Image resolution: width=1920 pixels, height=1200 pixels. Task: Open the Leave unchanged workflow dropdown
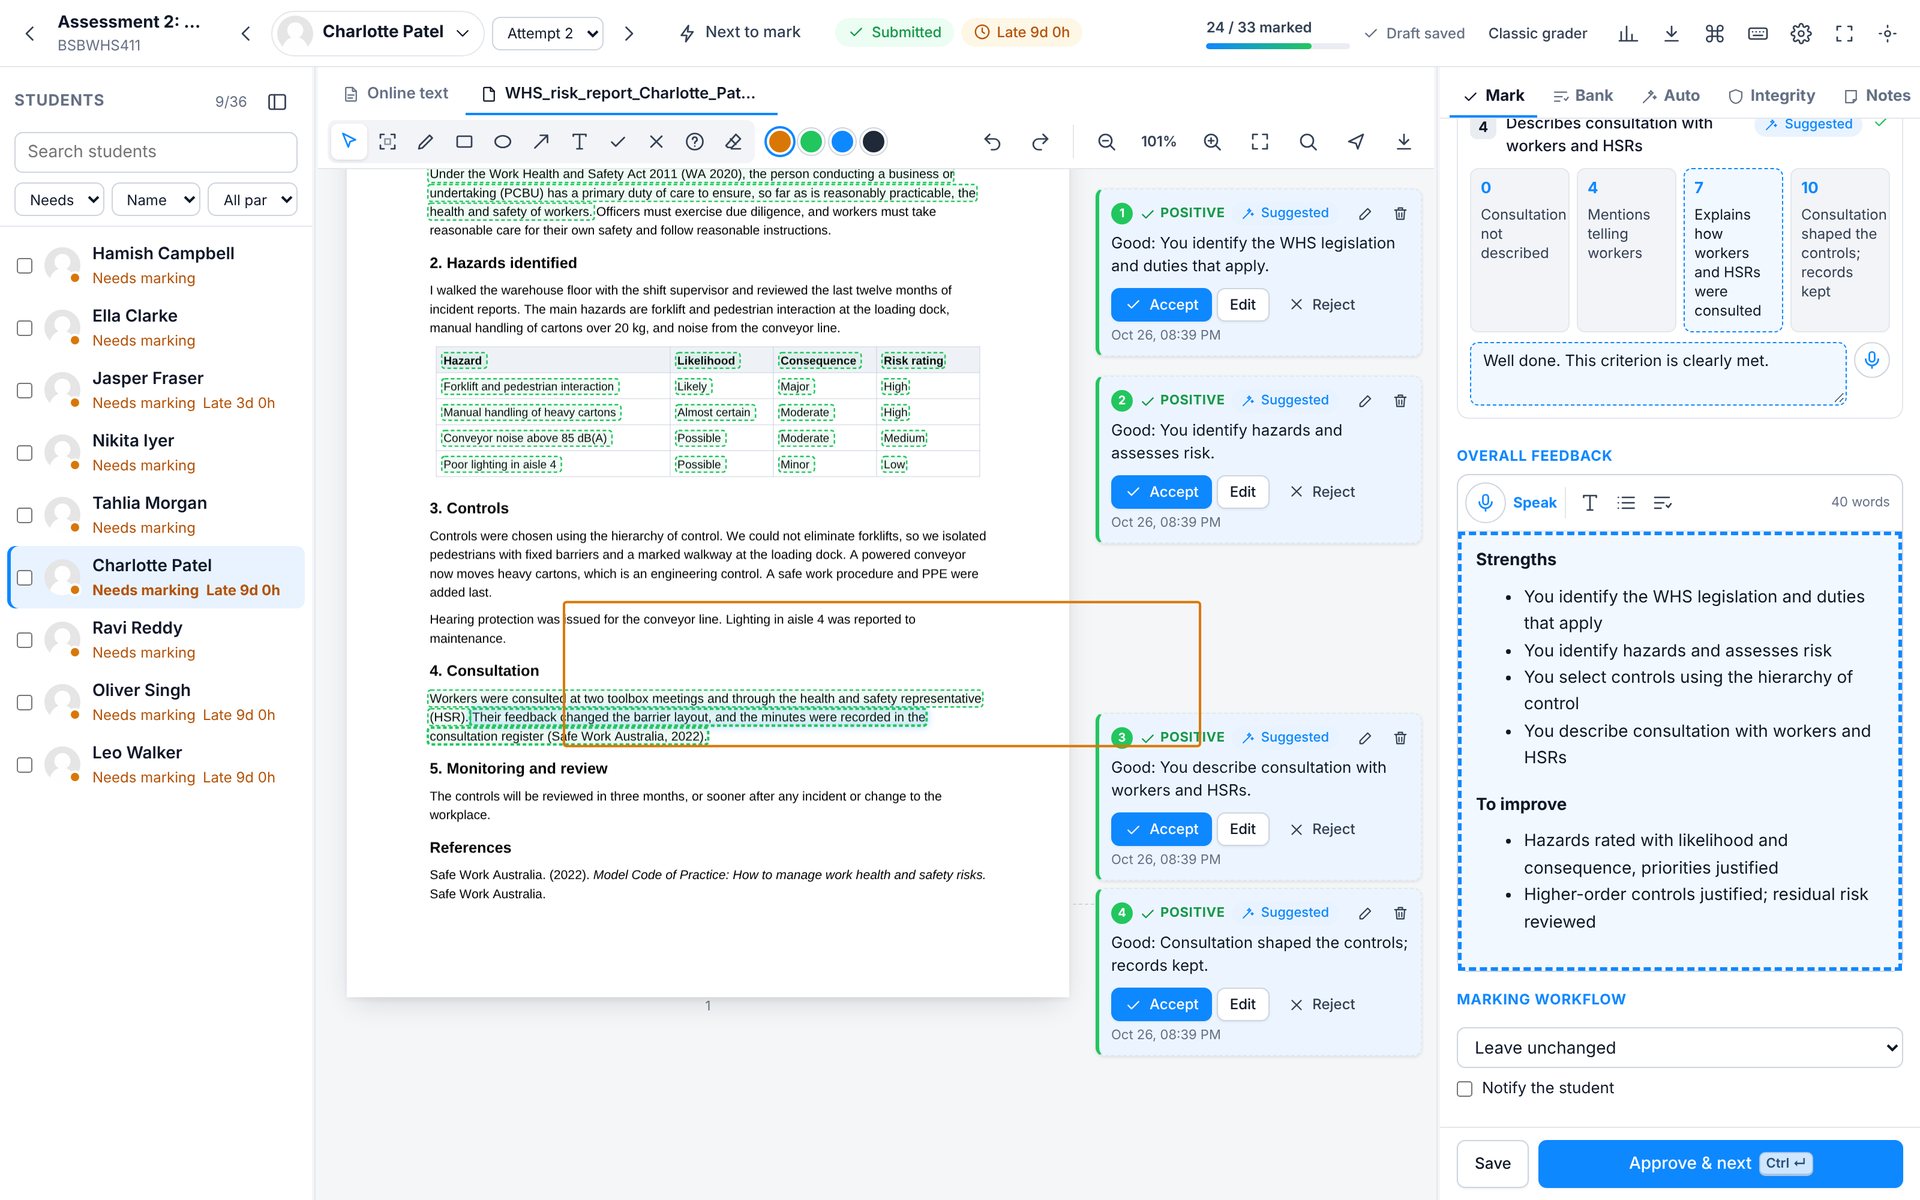click(1679, 1048)
